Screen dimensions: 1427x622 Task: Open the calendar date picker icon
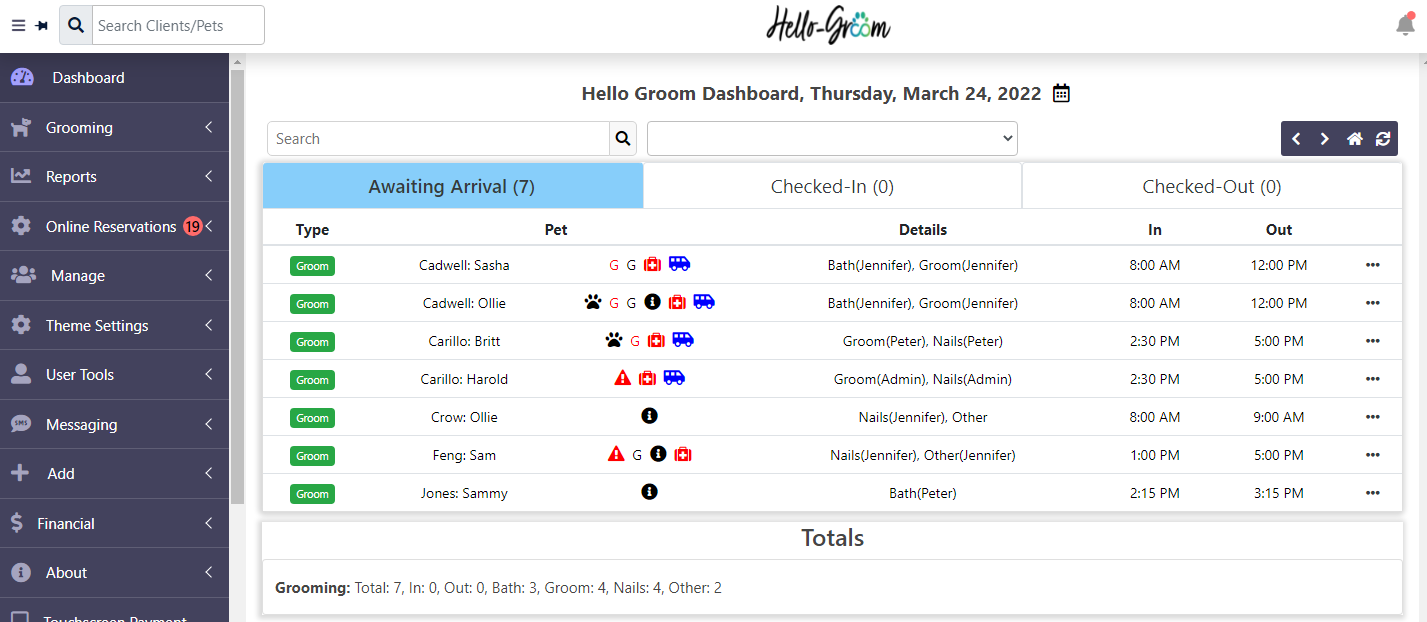pos(1061,94)
